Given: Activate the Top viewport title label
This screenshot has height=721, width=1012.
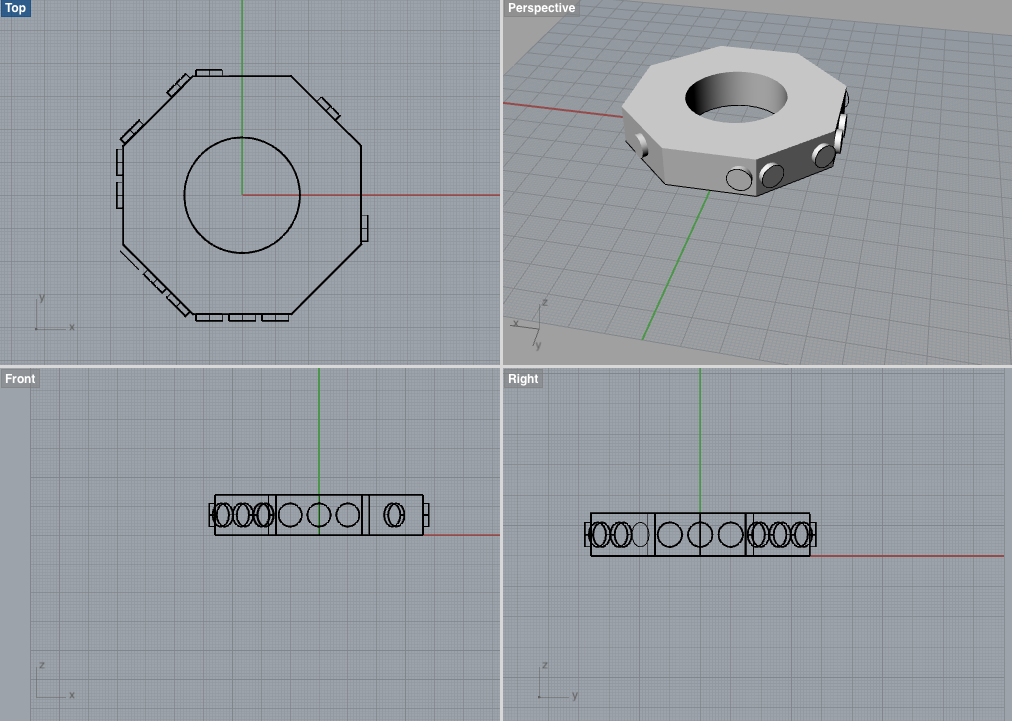Looking at the screenshot, I should tap(15, 8).
